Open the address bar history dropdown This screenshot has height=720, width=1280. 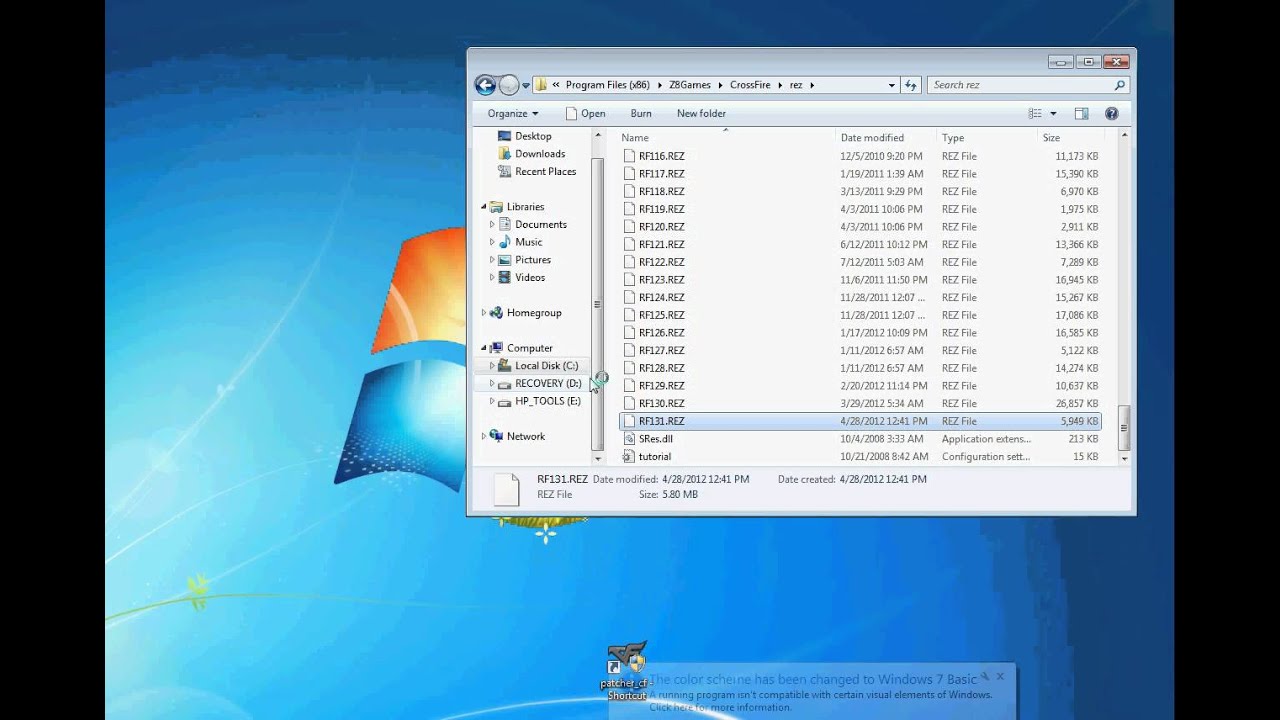click(x=892, y=85)
